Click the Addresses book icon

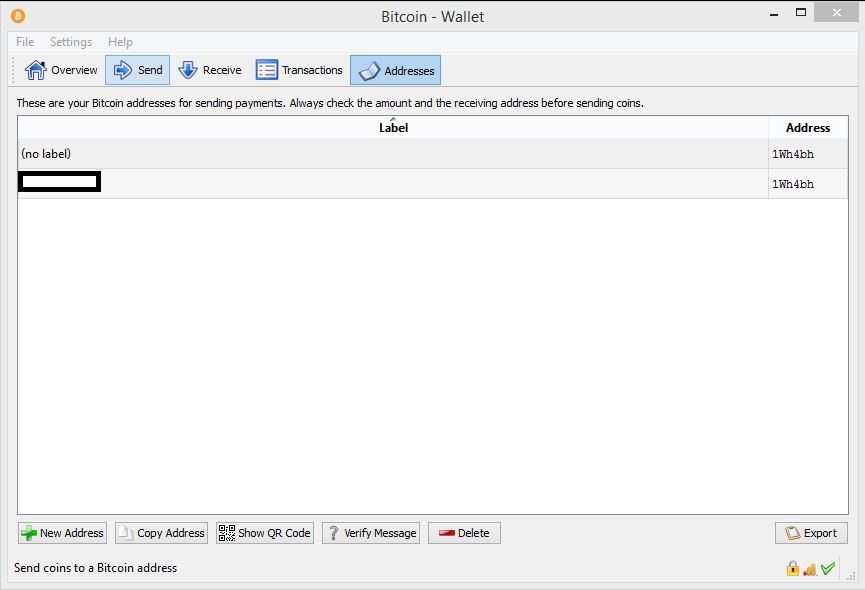click(x=369, y=71)
